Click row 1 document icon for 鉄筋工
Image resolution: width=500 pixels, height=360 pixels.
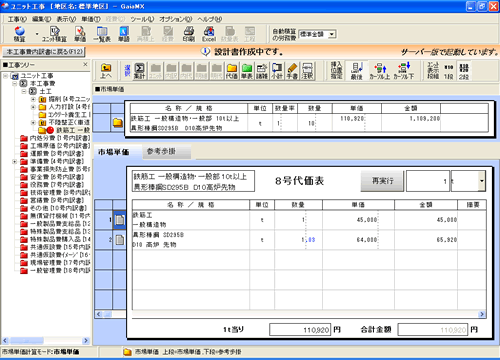120,220
